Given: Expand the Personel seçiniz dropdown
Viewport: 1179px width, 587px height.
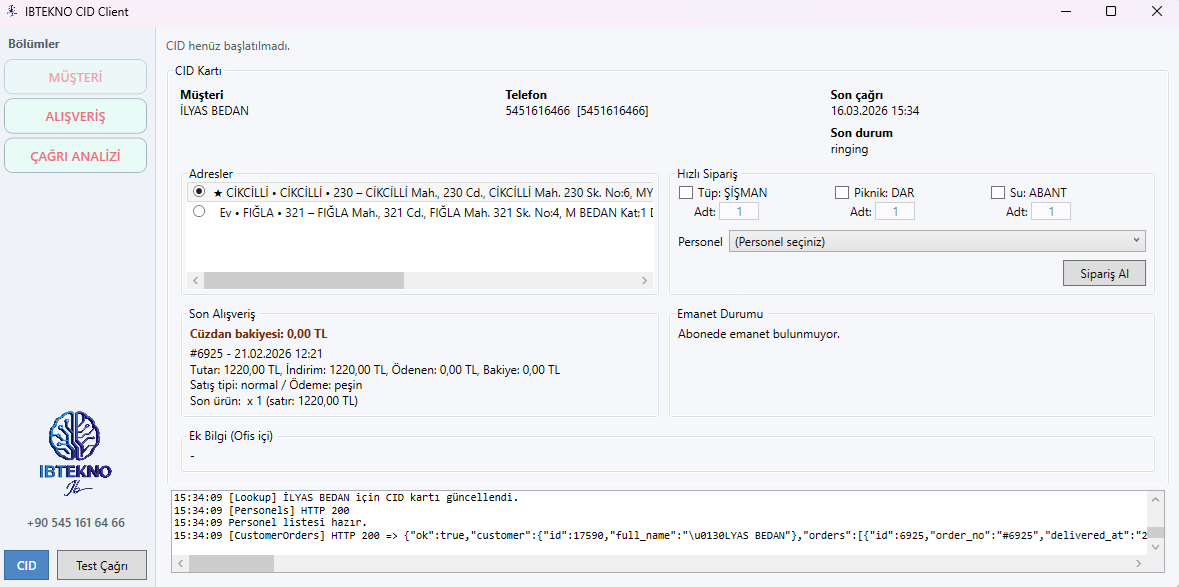Looking at the screenshot, I should (937, 241).
